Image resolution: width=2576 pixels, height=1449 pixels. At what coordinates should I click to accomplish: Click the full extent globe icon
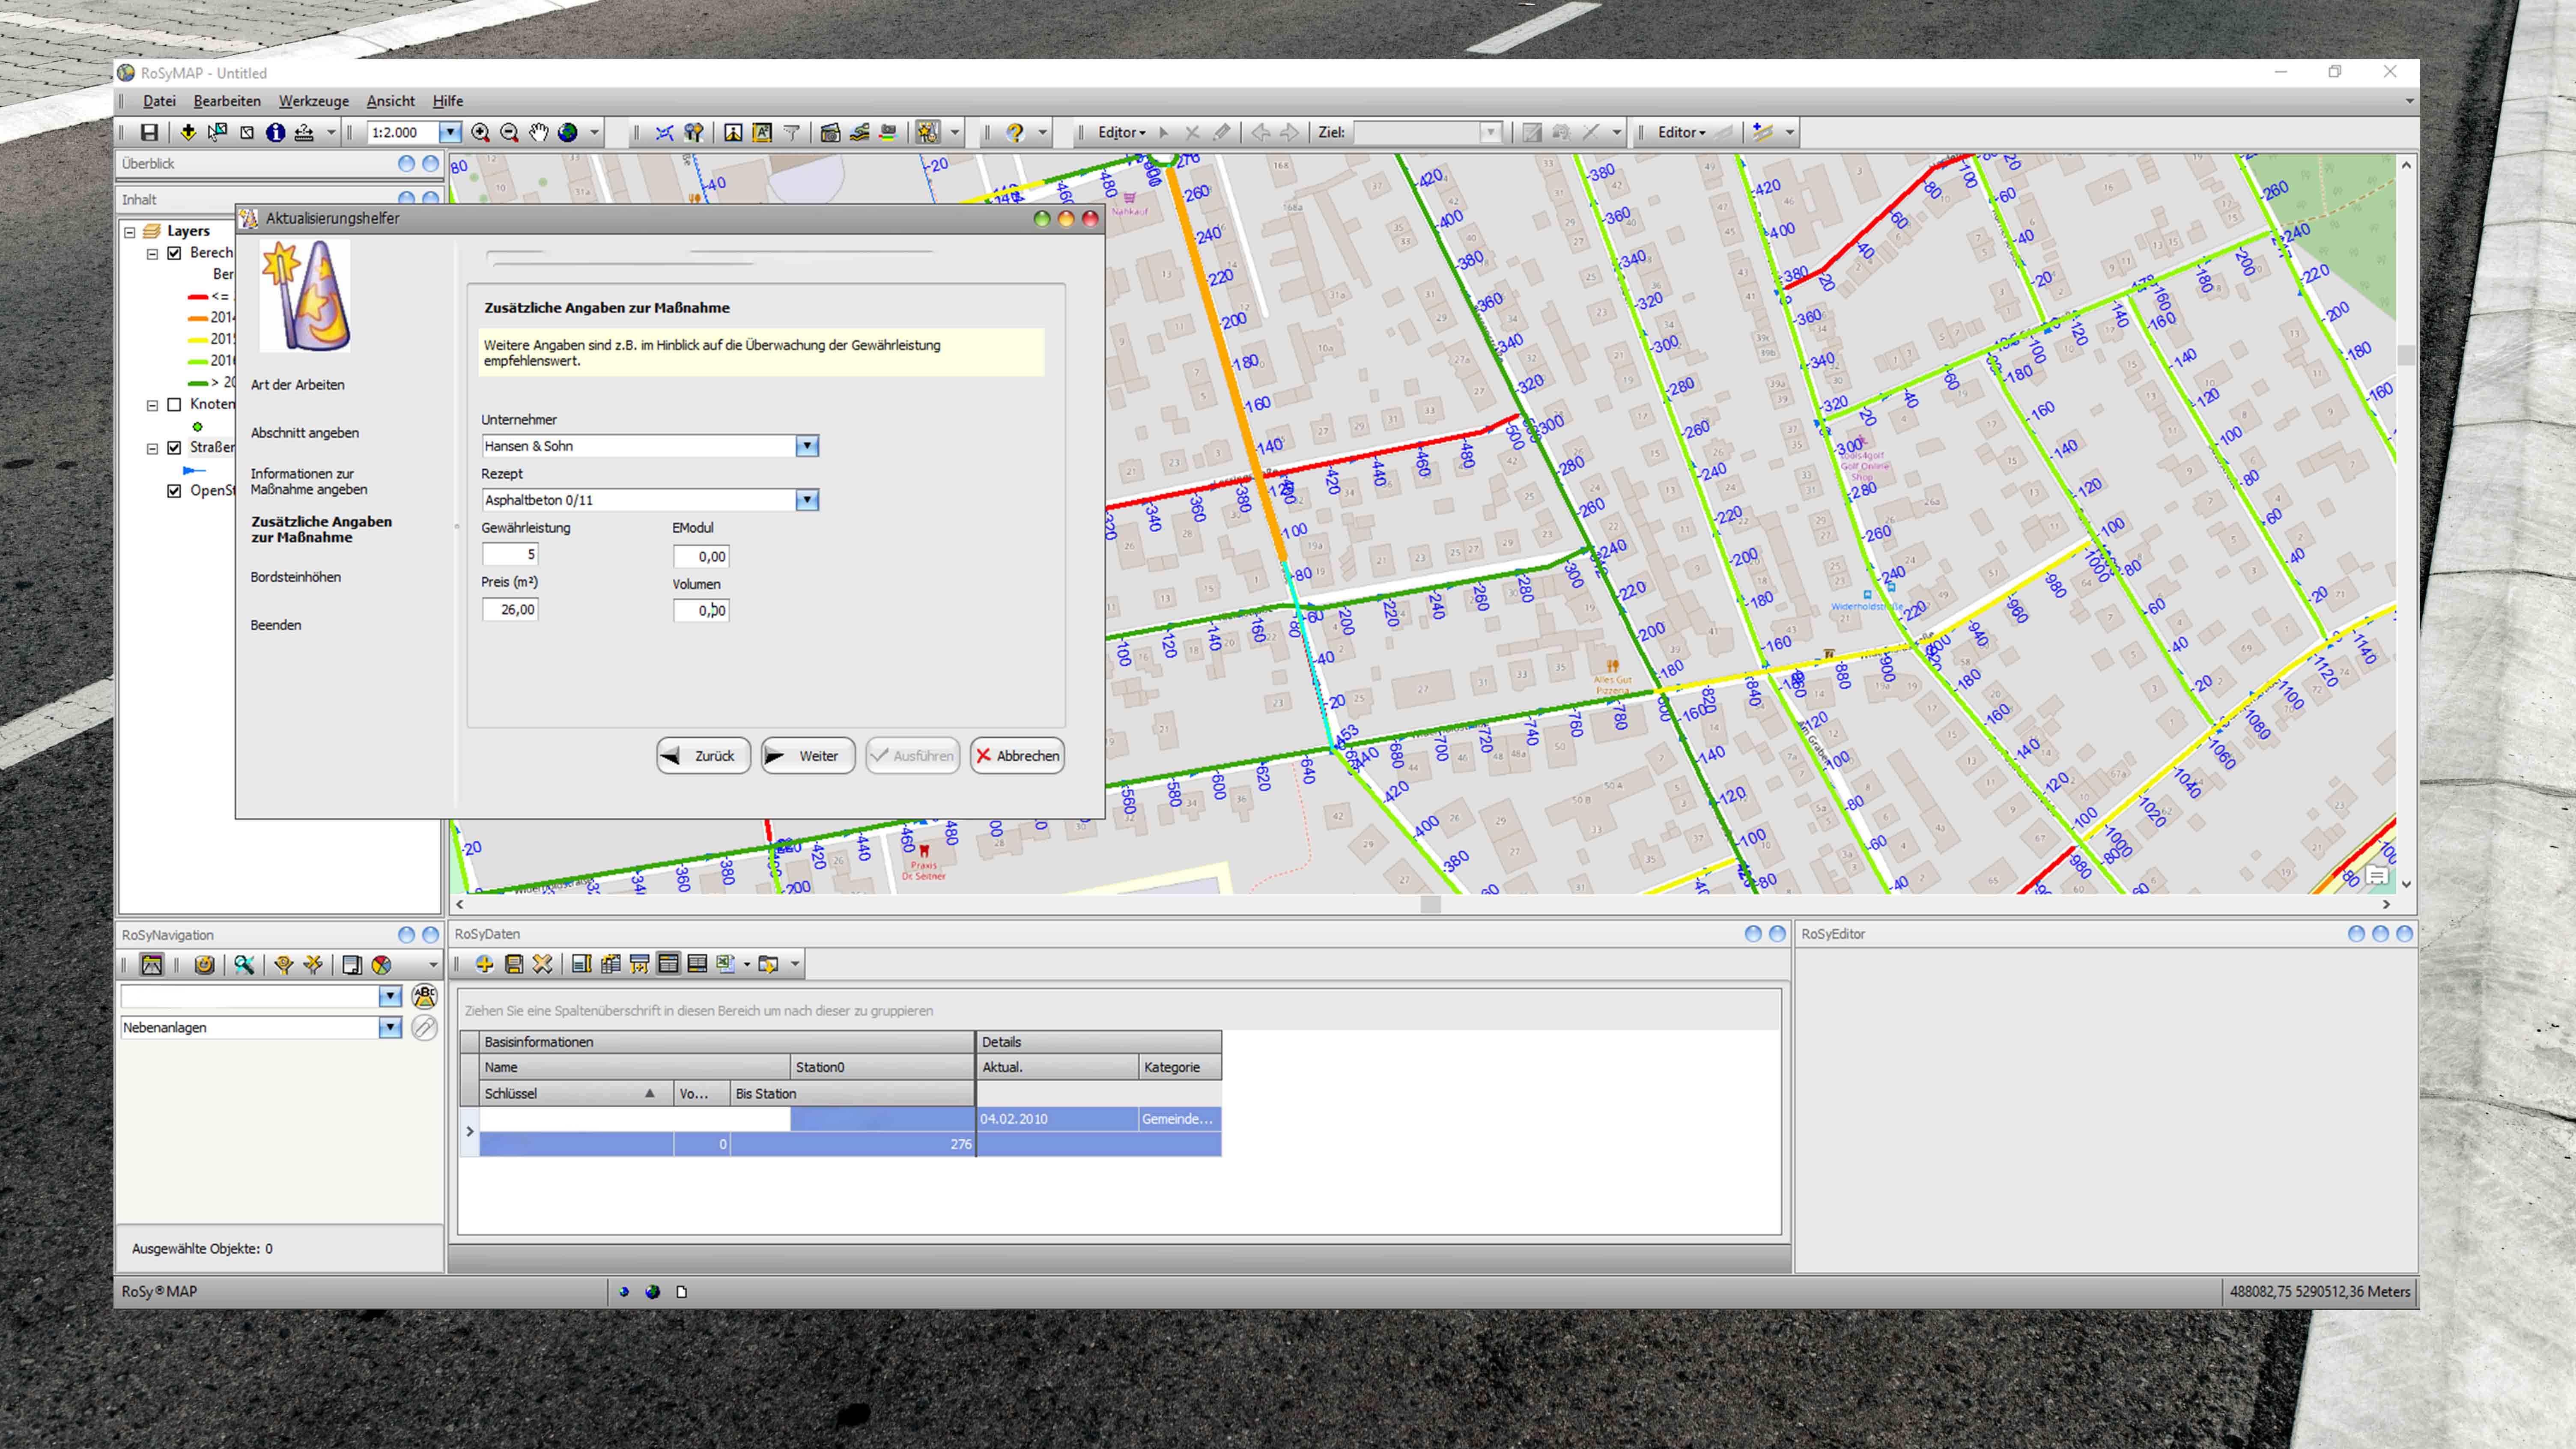(x=567, y=132)
